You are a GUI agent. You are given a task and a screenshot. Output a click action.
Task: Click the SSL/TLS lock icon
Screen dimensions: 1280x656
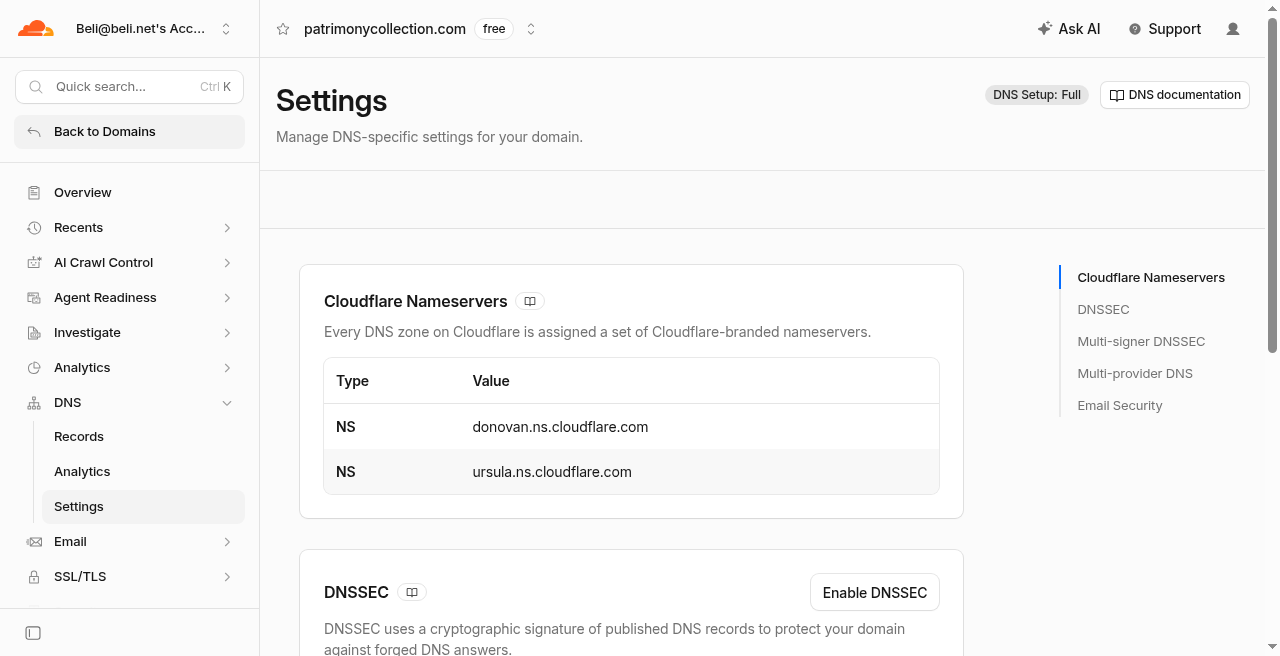pyautogui.click(x=34, y=577)
